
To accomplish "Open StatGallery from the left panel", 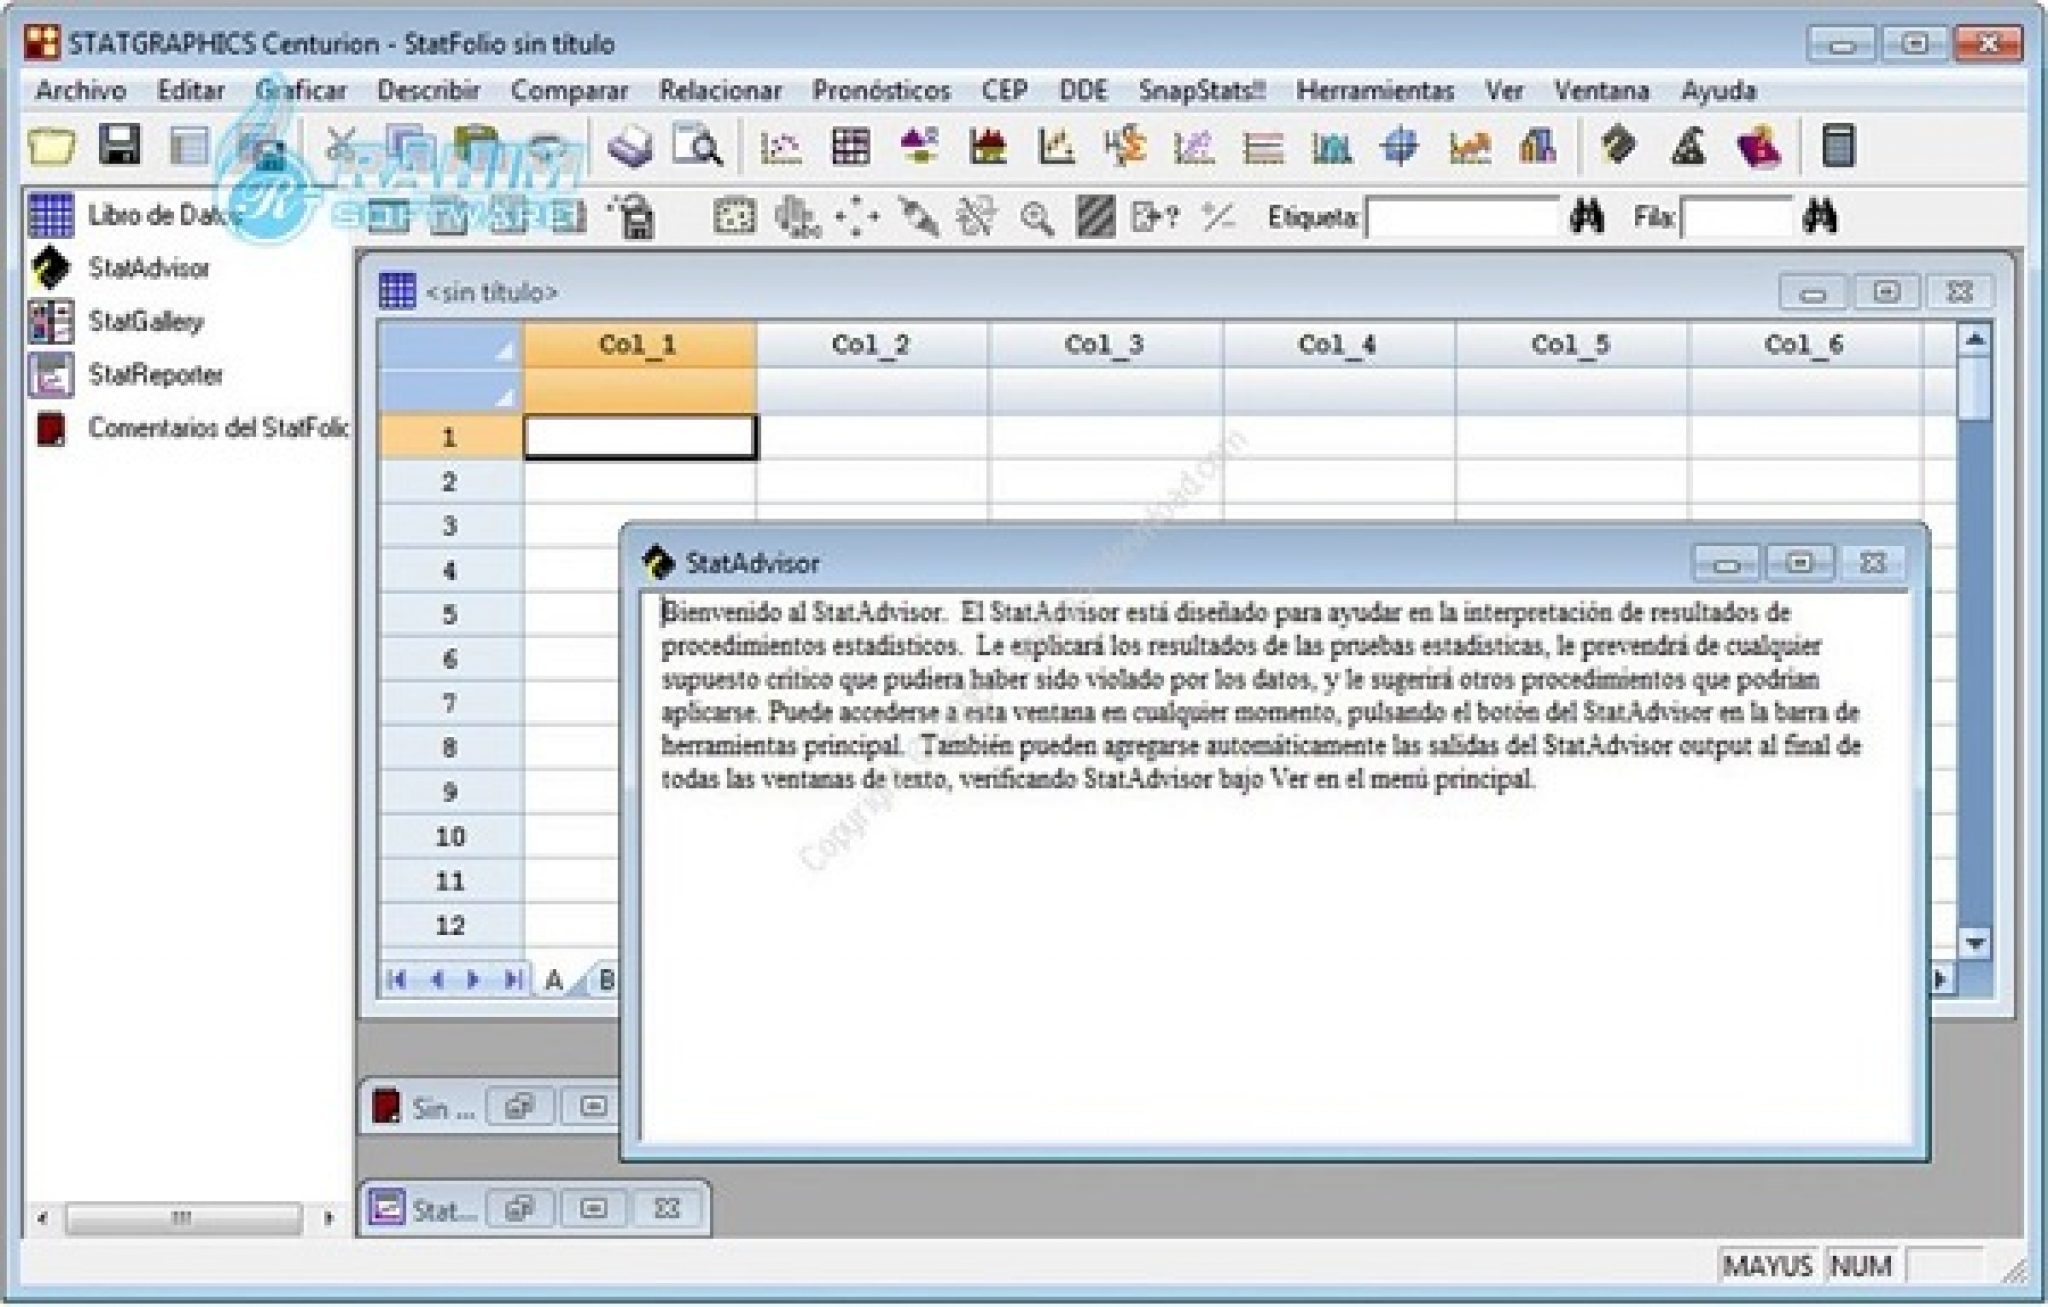I will point(145,322).
